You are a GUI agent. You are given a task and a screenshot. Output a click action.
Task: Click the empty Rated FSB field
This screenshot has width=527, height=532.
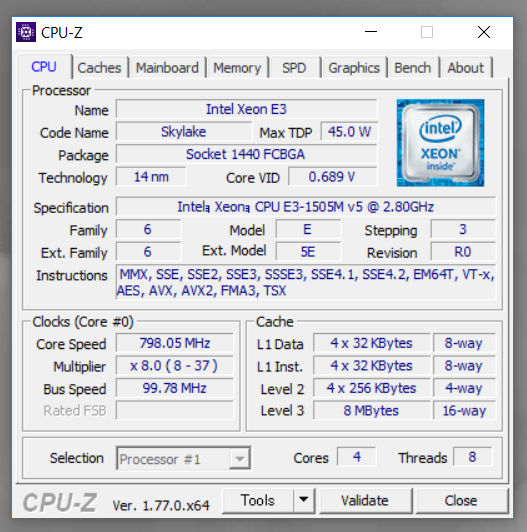coord(175,411)
